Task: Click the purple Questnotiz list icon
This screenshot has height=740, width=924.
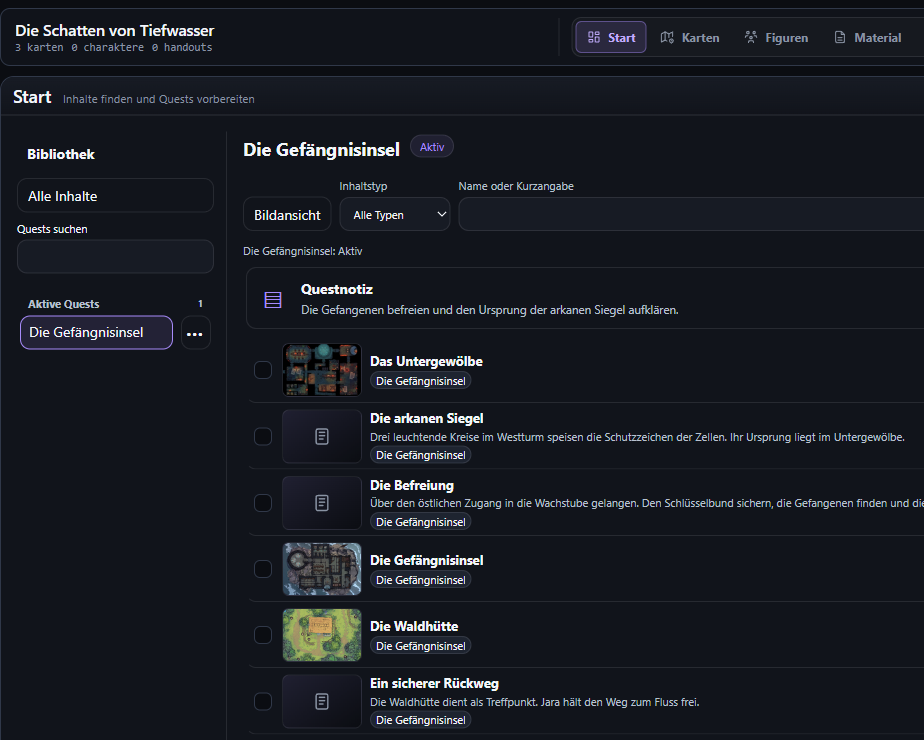Action: pyautogui.click(x=273, y=300)
